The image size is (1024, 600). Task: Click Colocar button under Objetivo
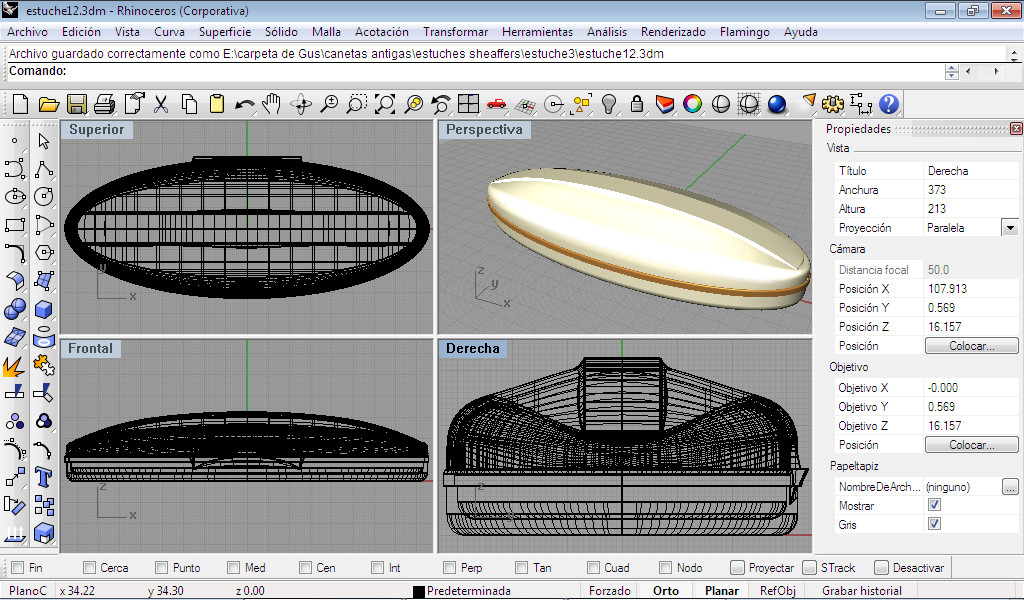(x=971, y=445)
